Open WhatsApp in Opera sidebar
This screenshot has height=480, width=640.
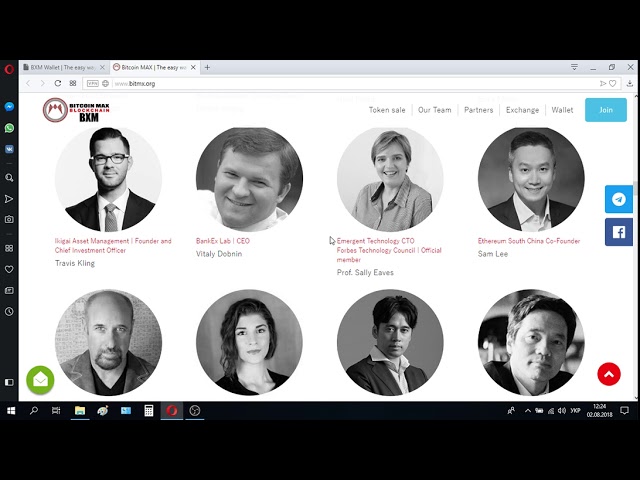[x=9, y=128]
